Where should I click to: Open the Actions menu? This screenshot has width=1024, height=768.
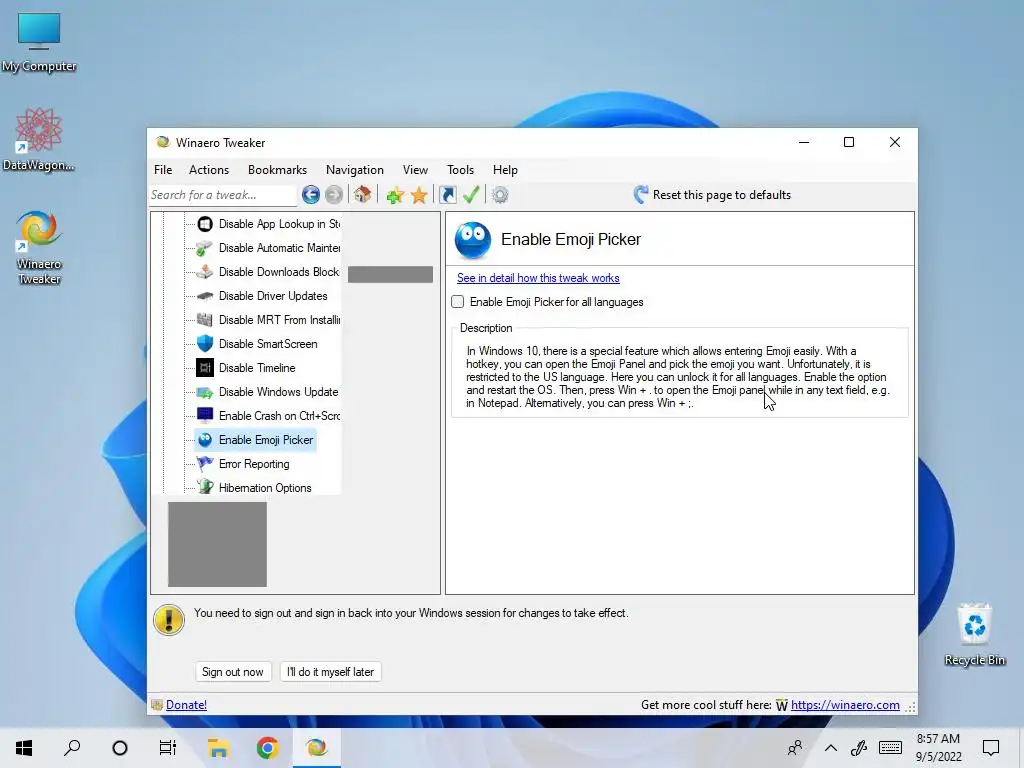click(x=209, y=170)
